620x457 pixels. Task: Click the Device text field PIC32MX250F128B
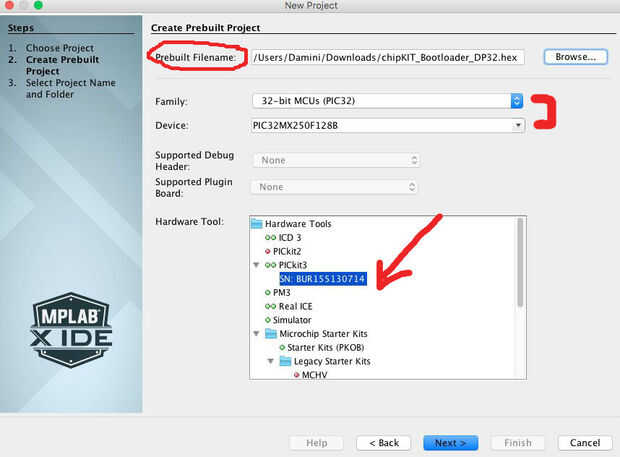coord(382,126)
